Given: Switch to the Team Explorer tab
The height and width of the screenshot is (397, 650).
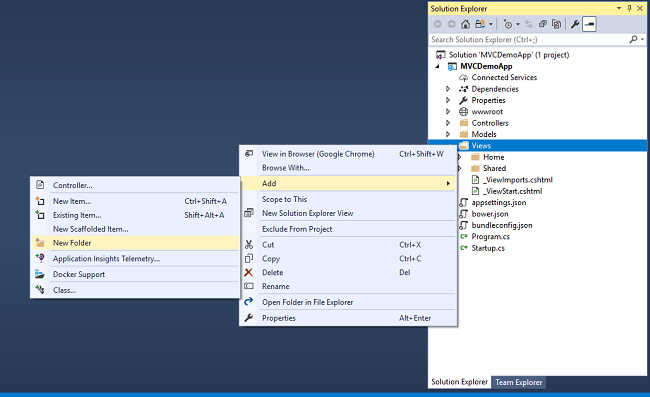Looking at the screenshot, I should click(518, 382).
